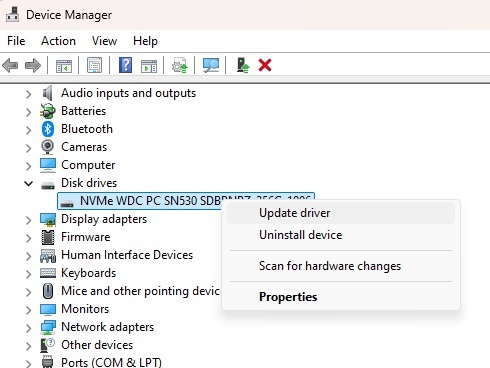This screenshot has width=490, height=368.
Task: Click the Display adapters icon
Action: (48, 219)
